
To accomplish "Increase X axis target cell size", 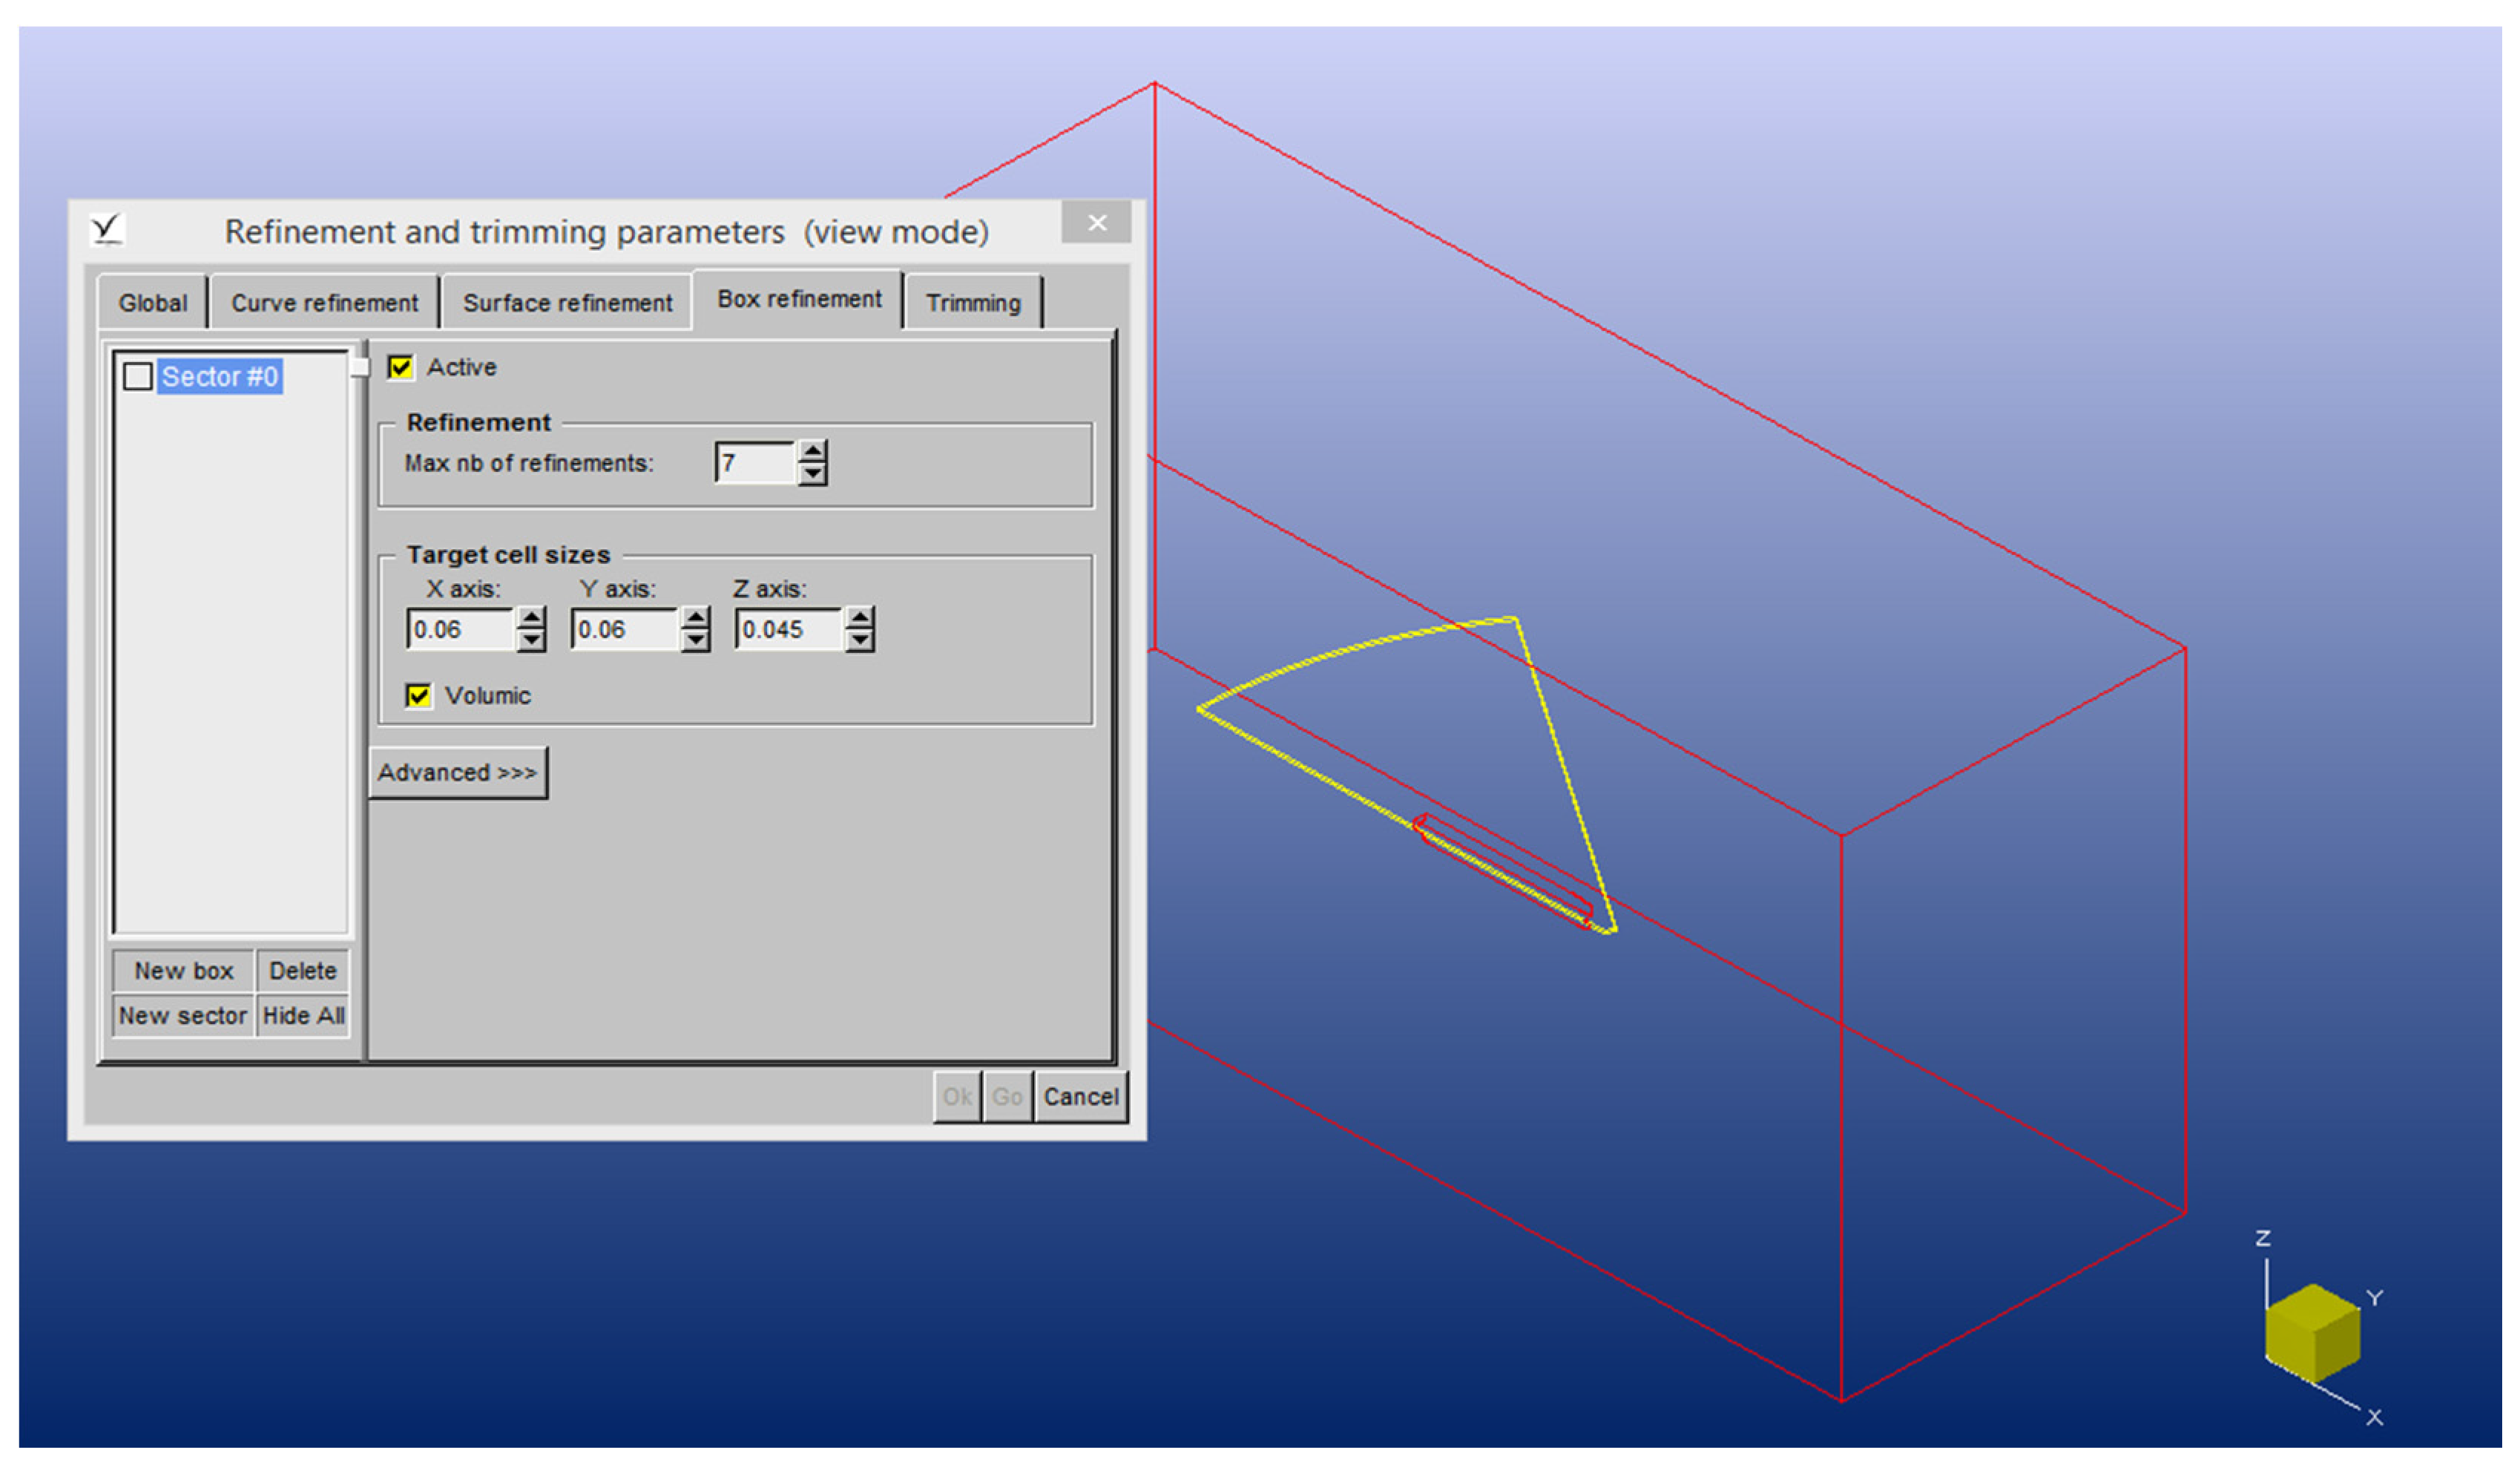I will pyautogui.click(x=532, y=618).
